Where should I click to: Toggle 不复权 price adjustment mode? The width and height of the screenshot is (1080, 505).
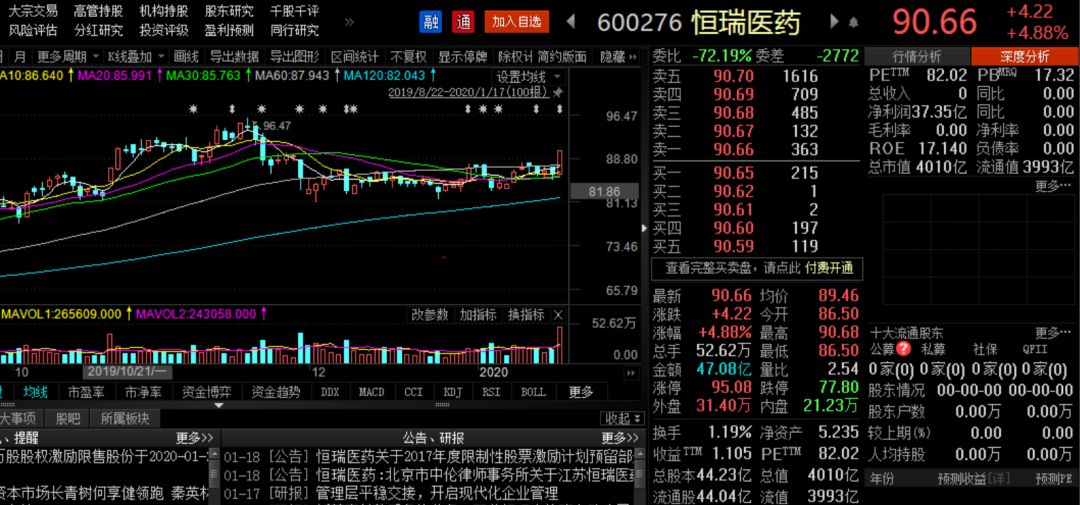point(408,56)
